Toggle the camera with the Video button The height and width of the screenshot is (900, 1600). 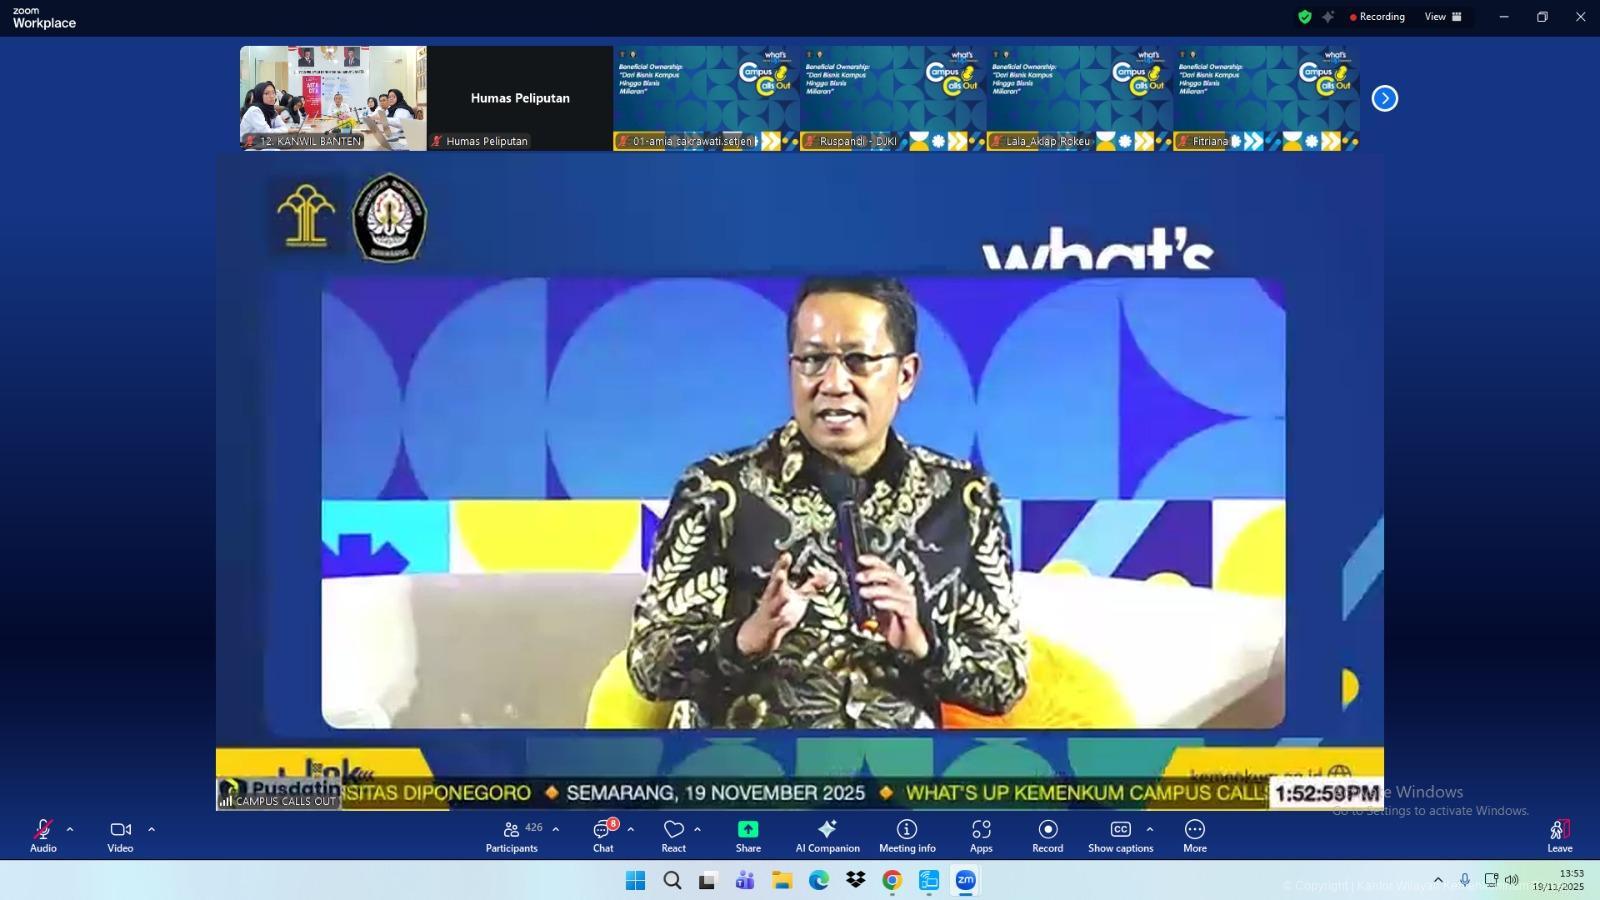pyautogui.click(x=120, y=836)
